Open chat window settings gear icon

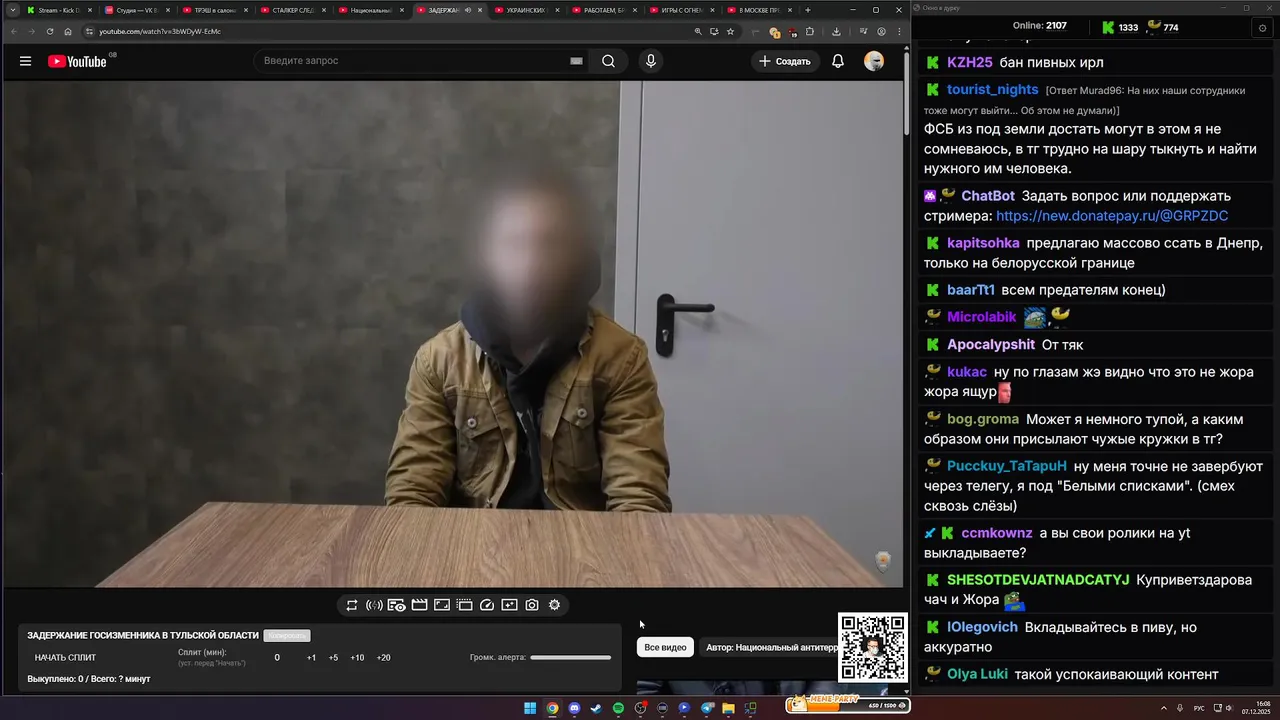pos(1262,28)
